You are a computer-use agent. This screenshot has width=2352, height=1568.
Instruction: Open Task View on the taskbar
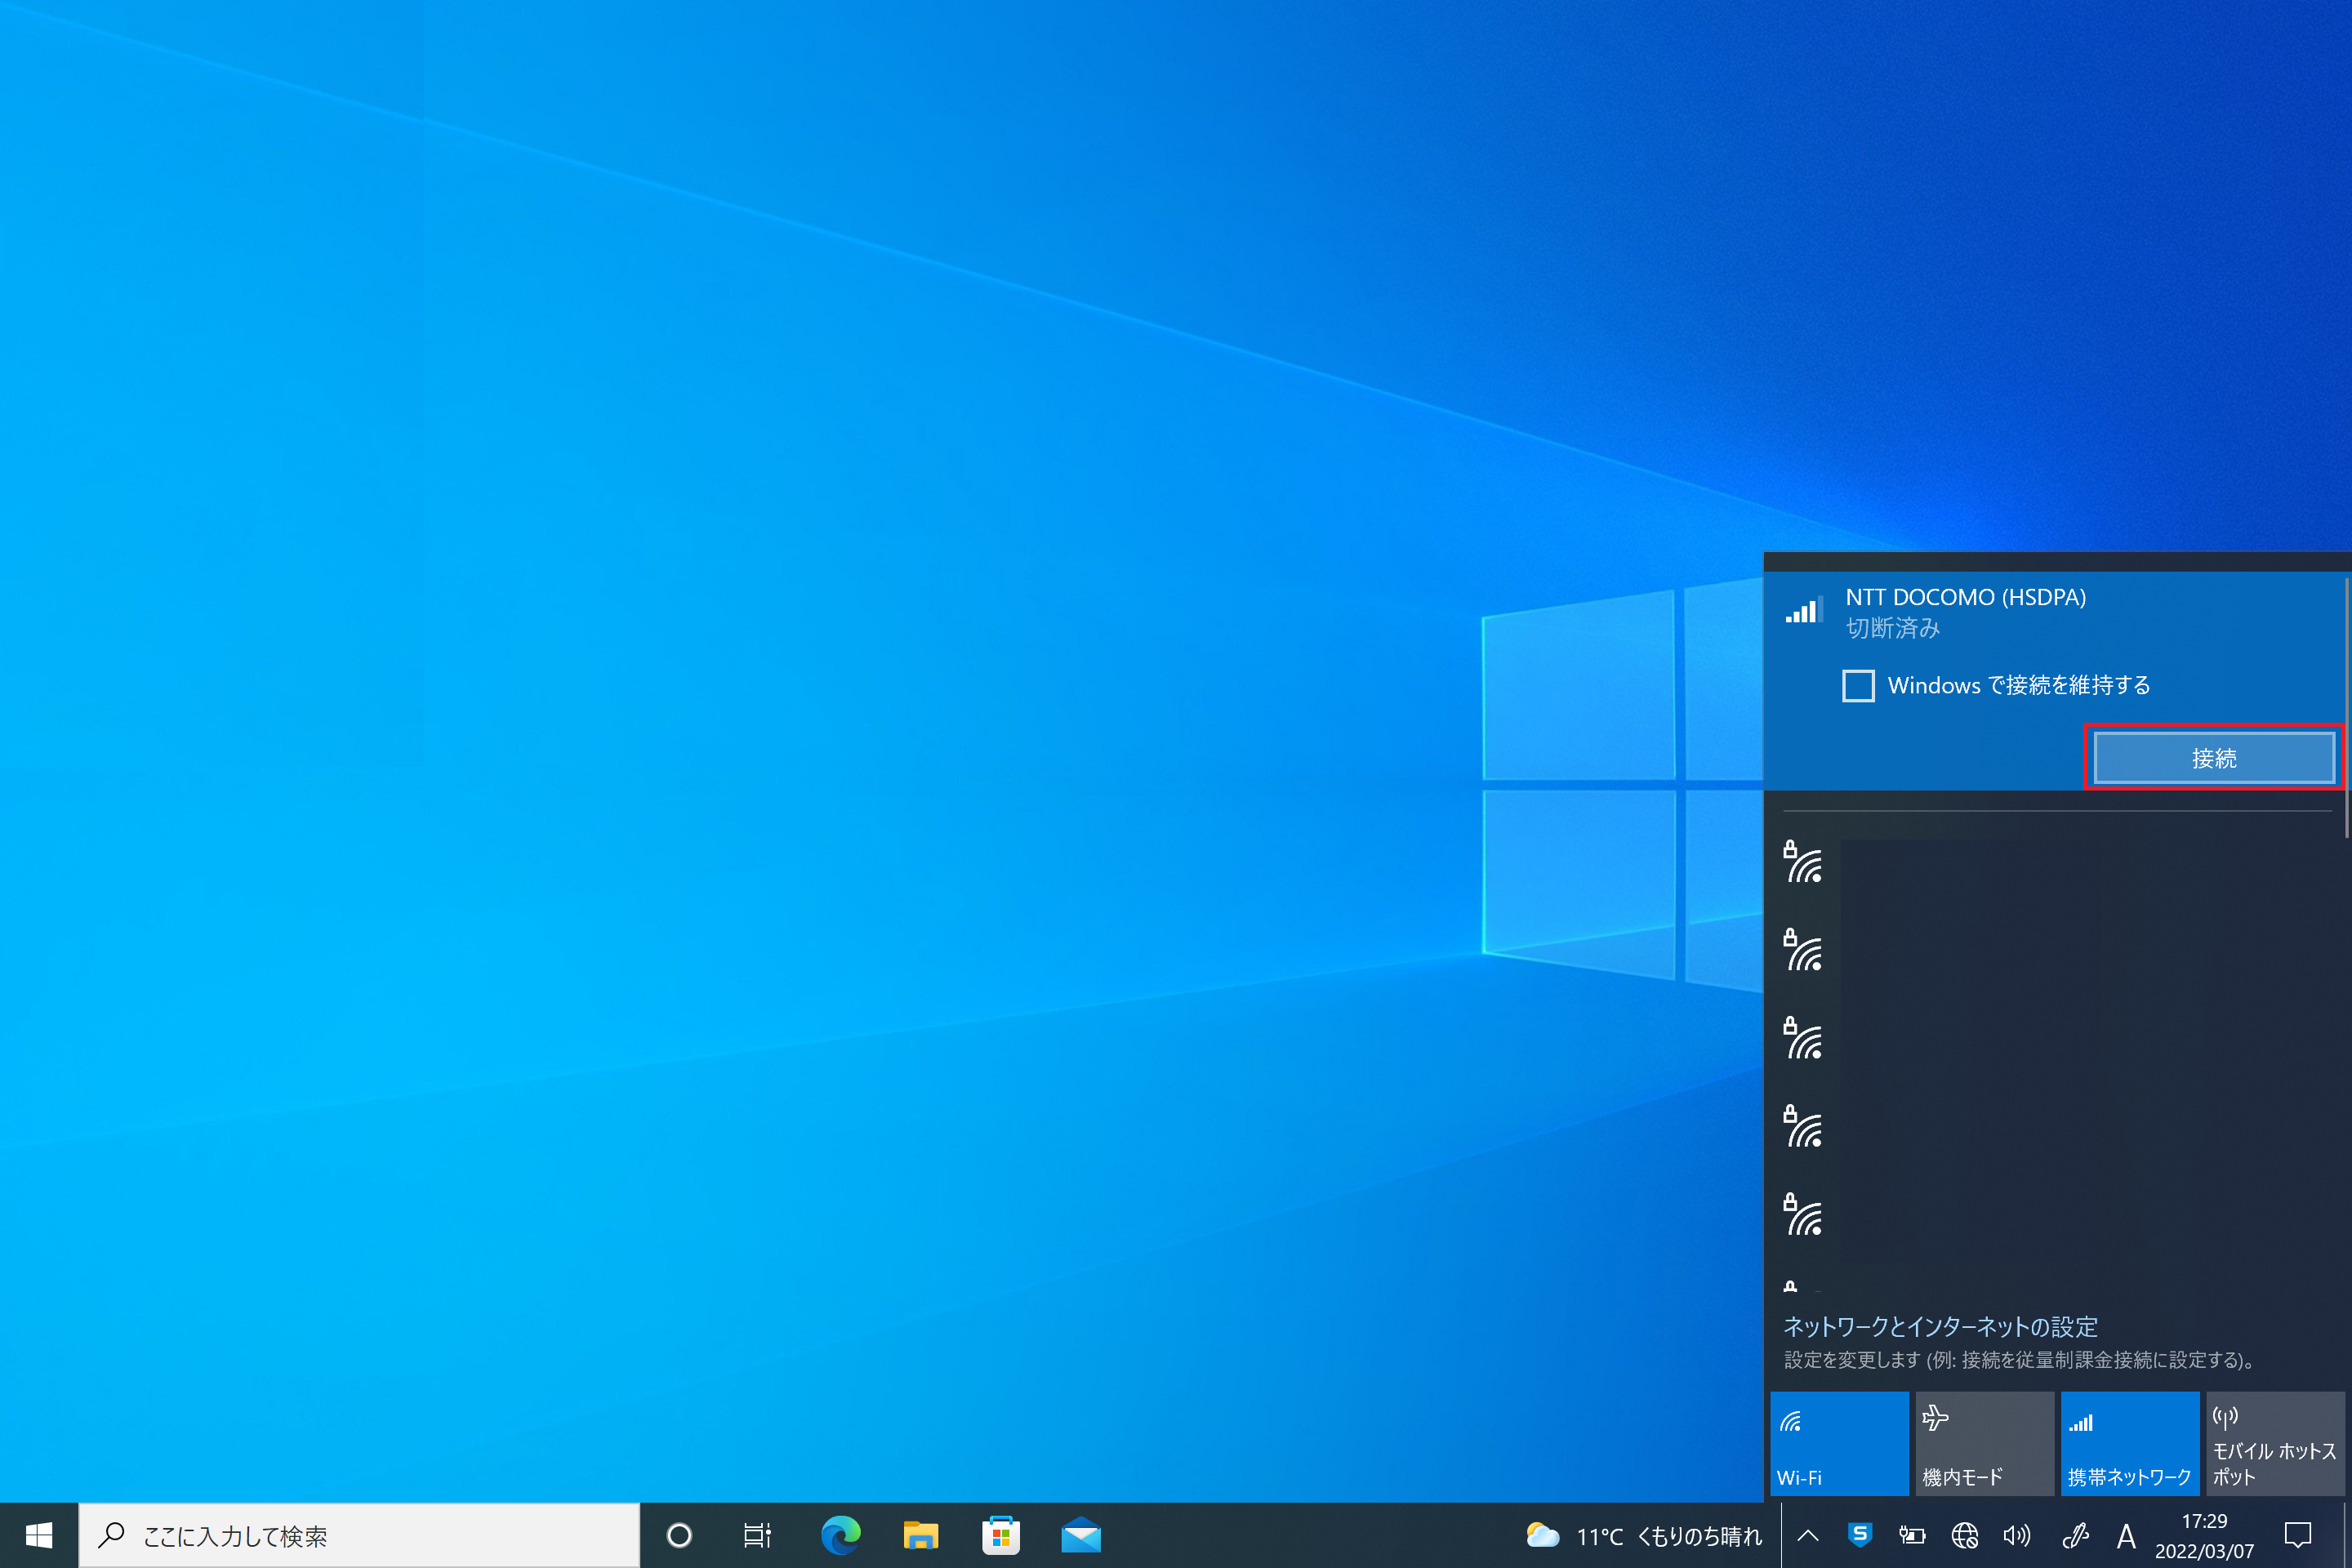point(757,1535)
